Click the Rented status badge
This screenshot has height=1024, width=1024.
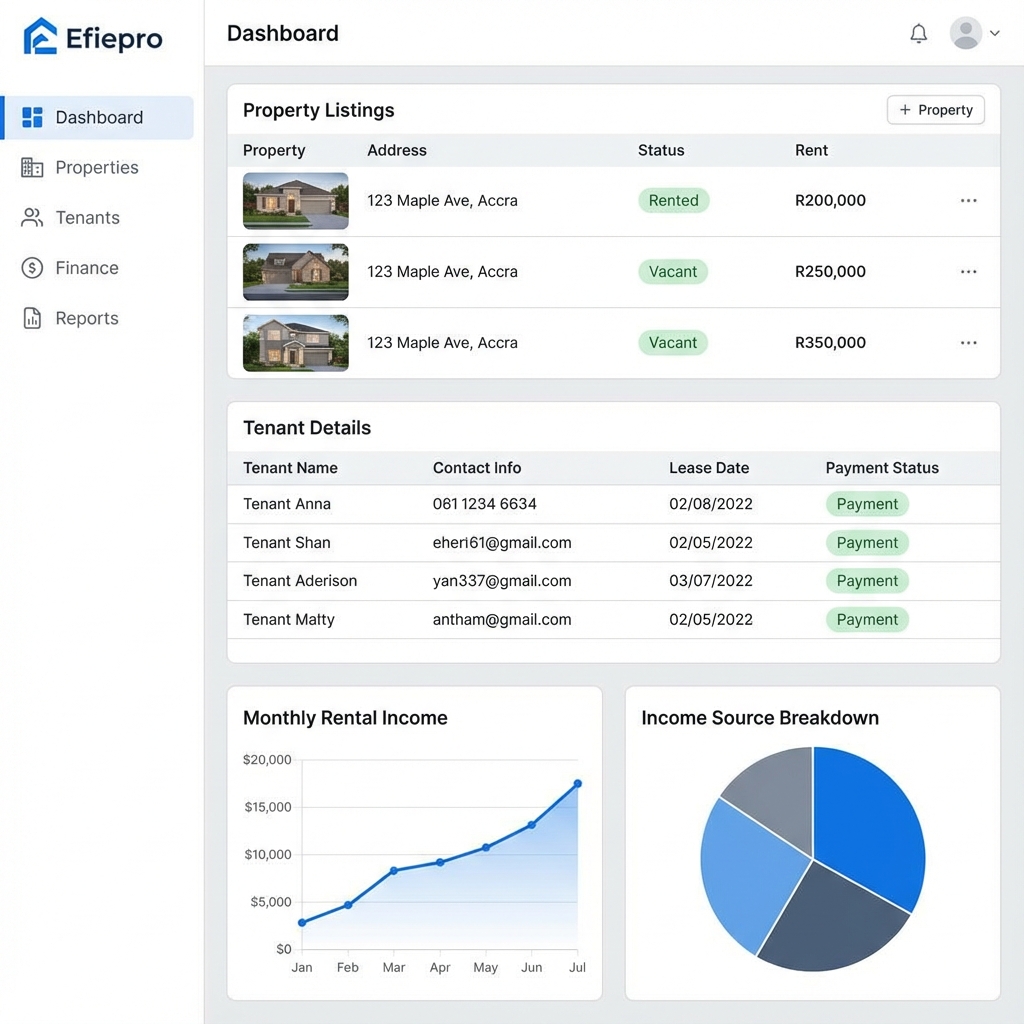(x=673, y=201)
